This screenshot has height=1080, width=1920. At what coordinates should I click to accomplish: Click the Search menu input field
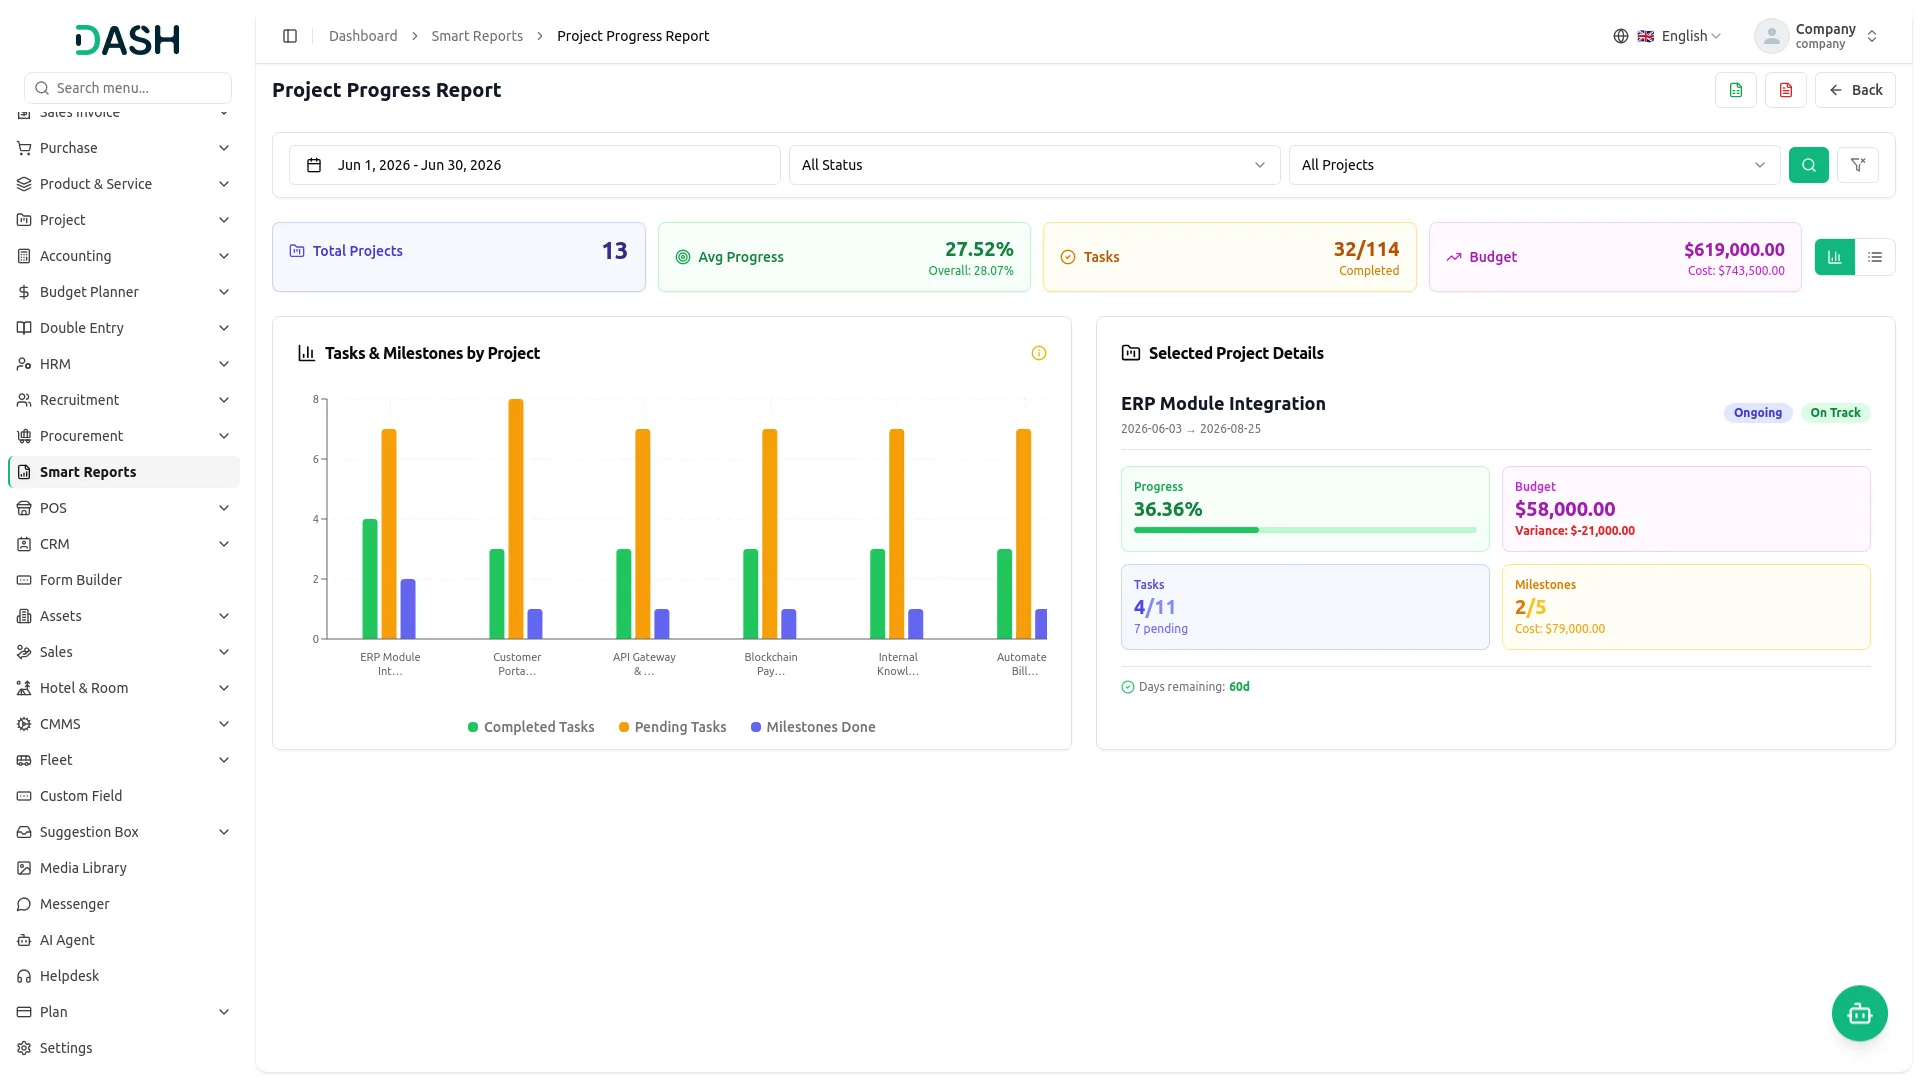click(x=128, y=88)
